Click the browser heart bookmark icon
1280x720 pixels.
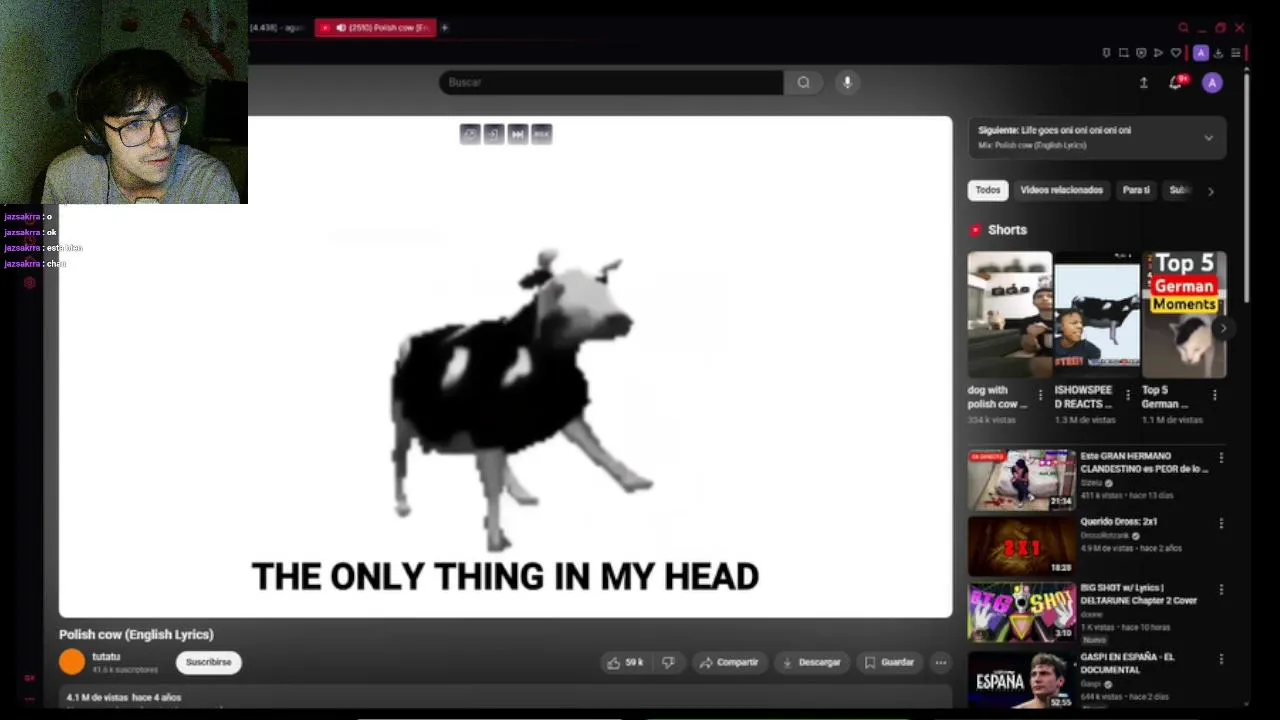click(x=1176, y=53)
